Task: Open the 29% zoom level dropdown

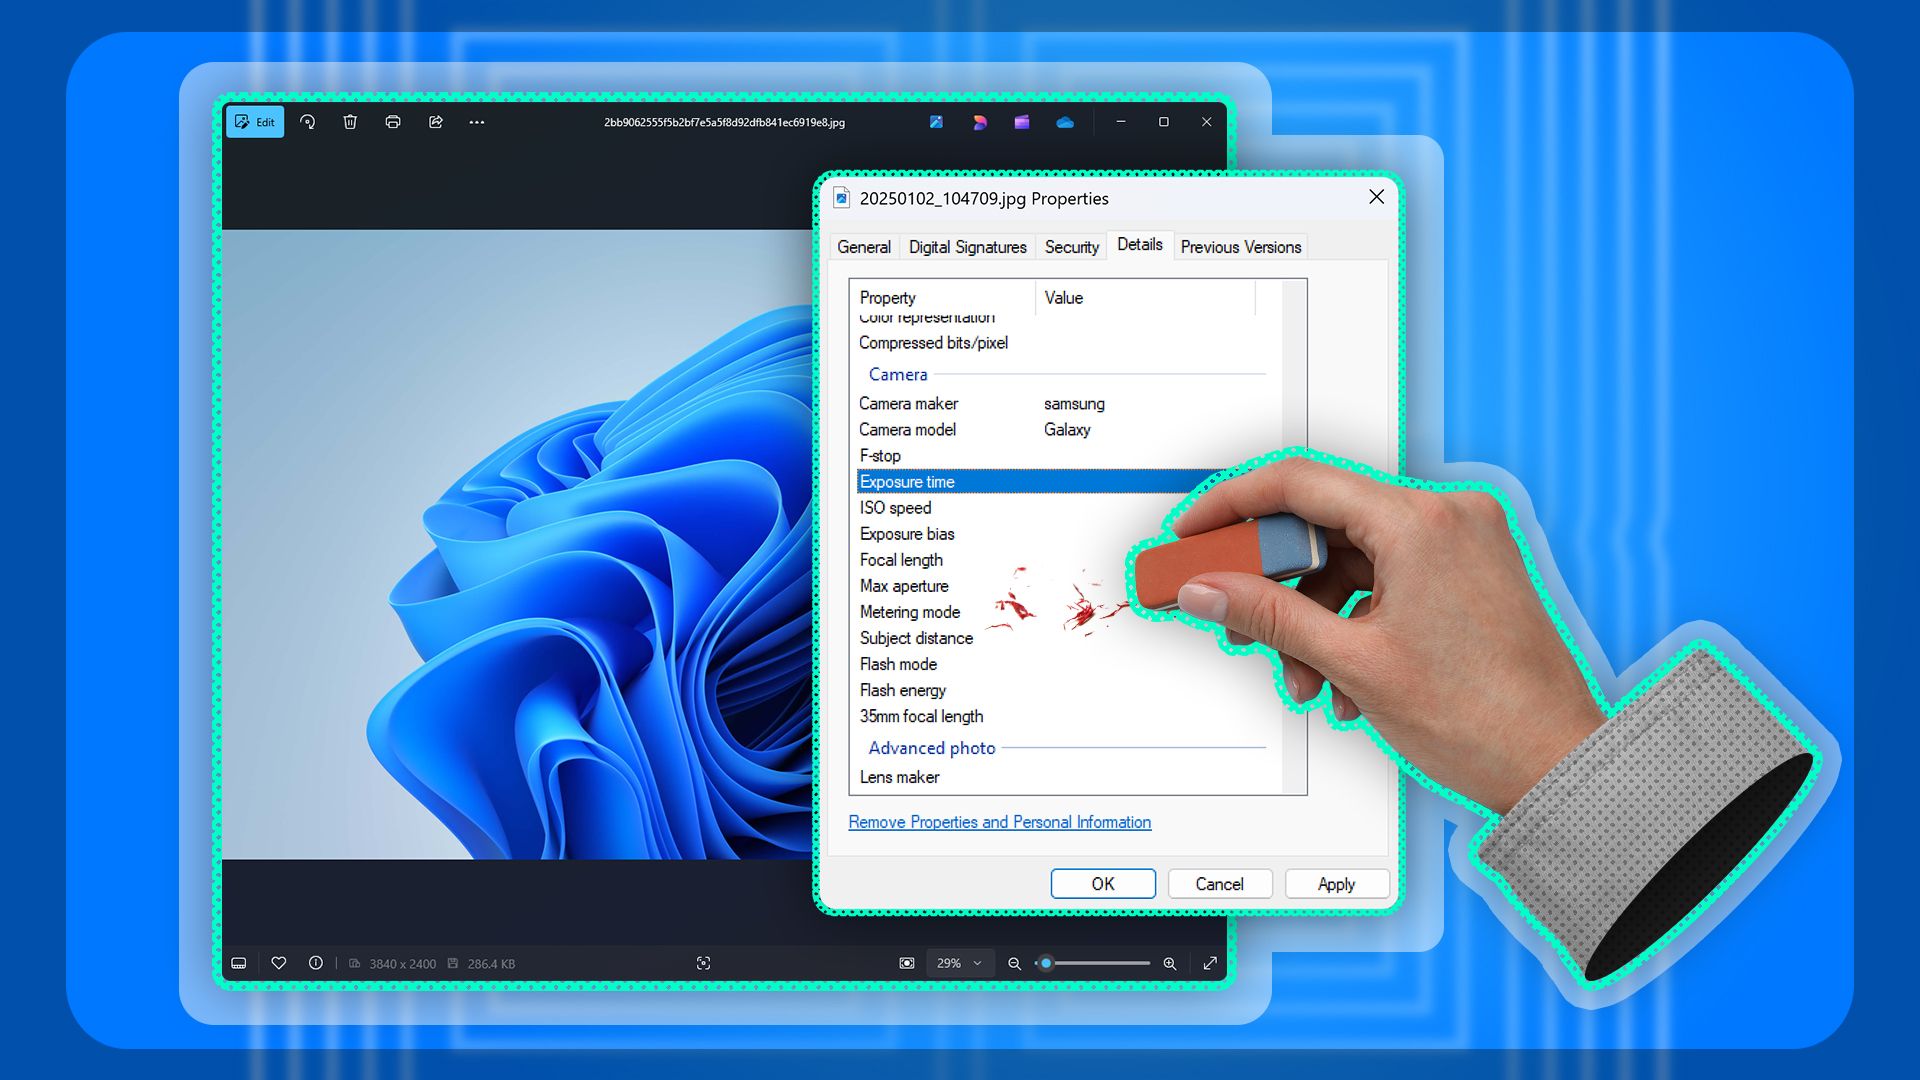Action: point(958,963)
